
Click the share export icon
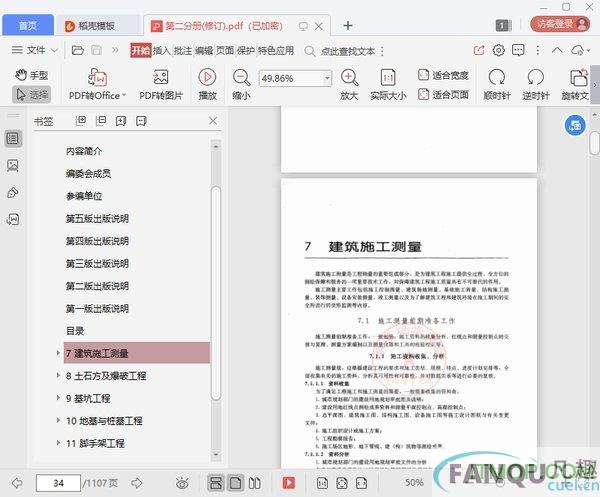tap(479, 50)
